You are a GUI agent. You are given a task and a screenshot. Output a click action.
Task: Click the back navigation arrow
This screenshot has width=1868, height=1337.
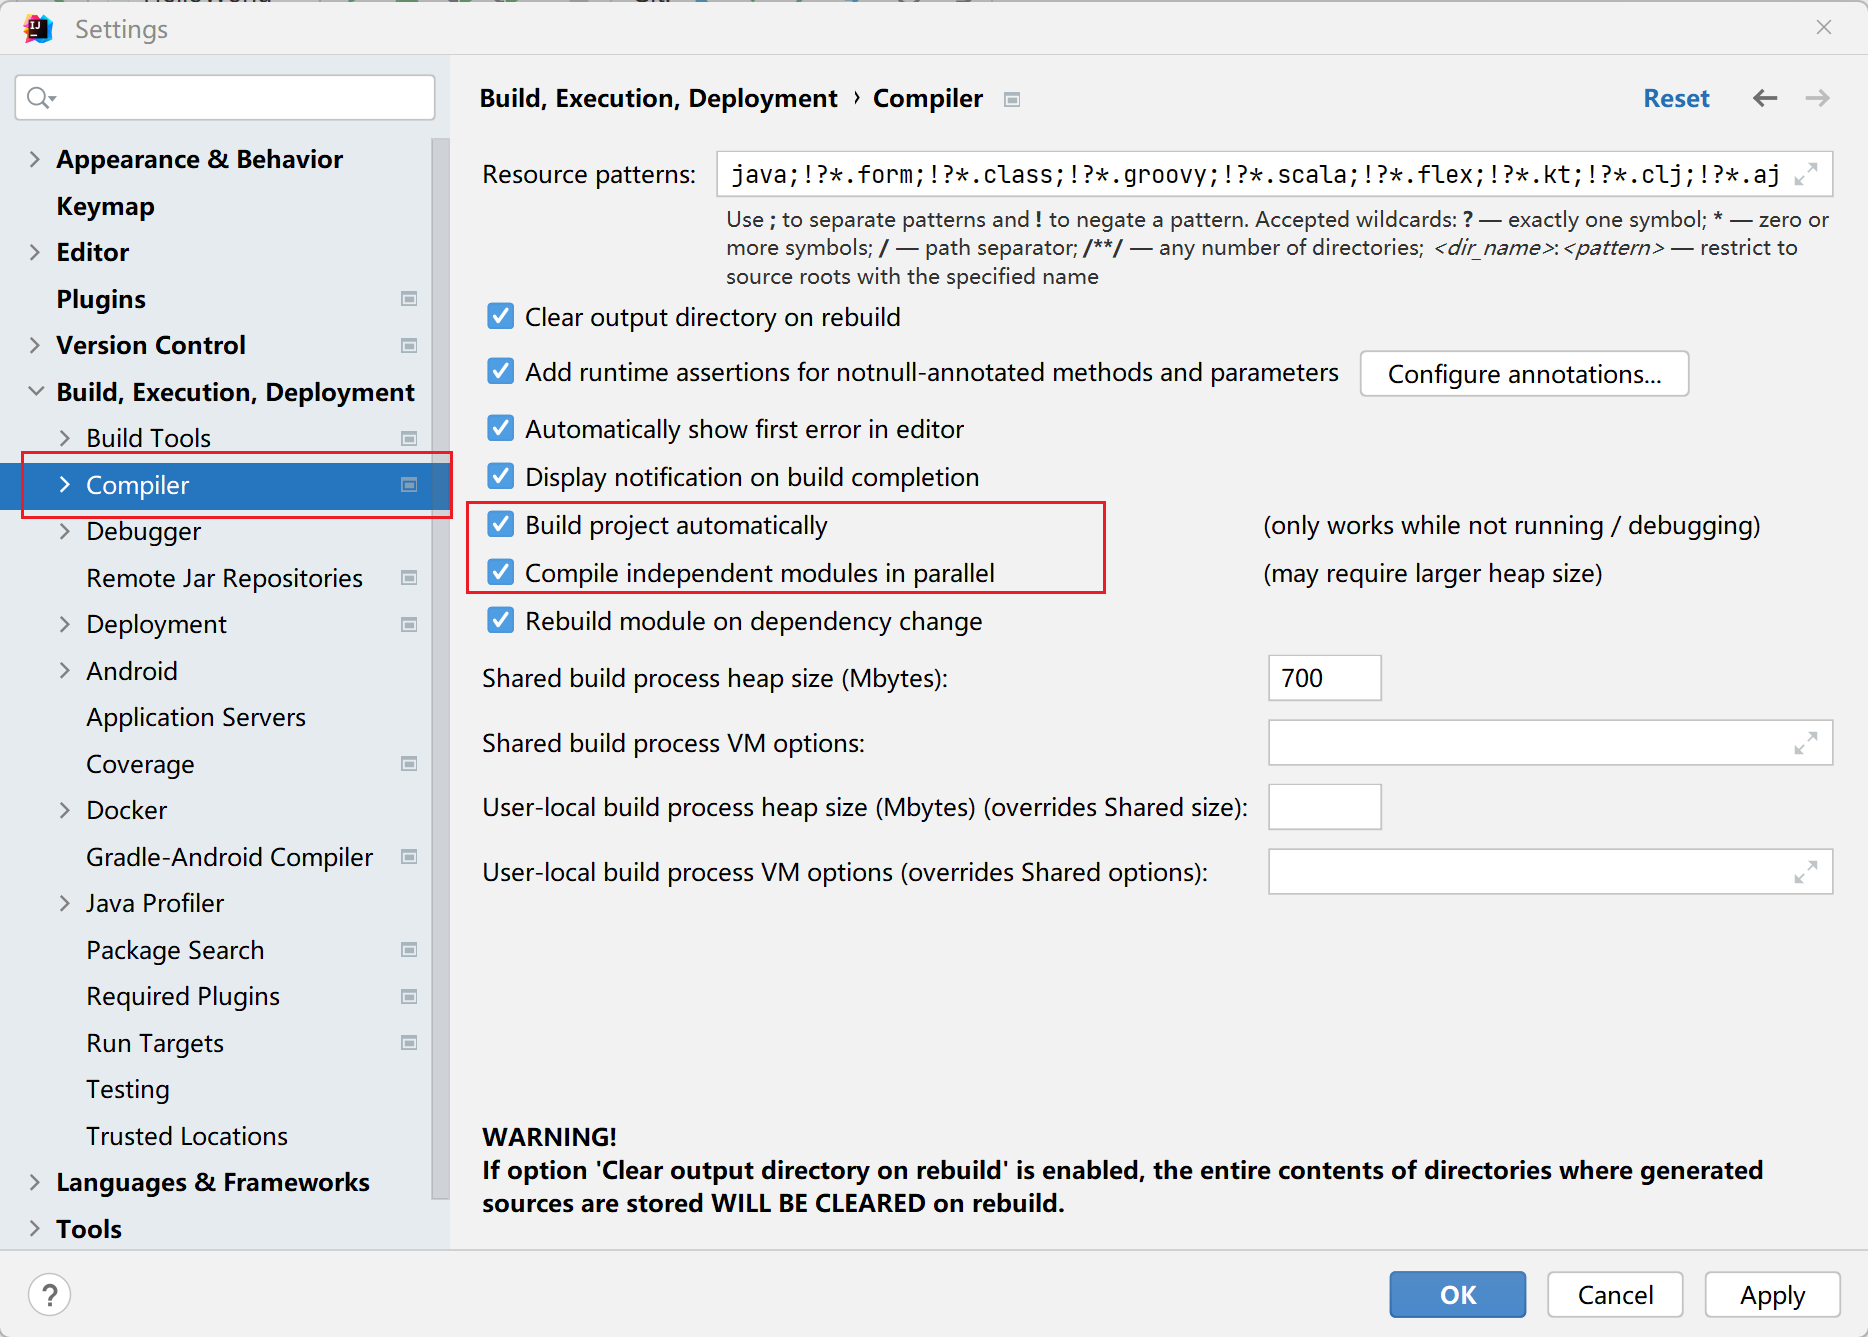pyautogui.click(x=1765, y=98)
